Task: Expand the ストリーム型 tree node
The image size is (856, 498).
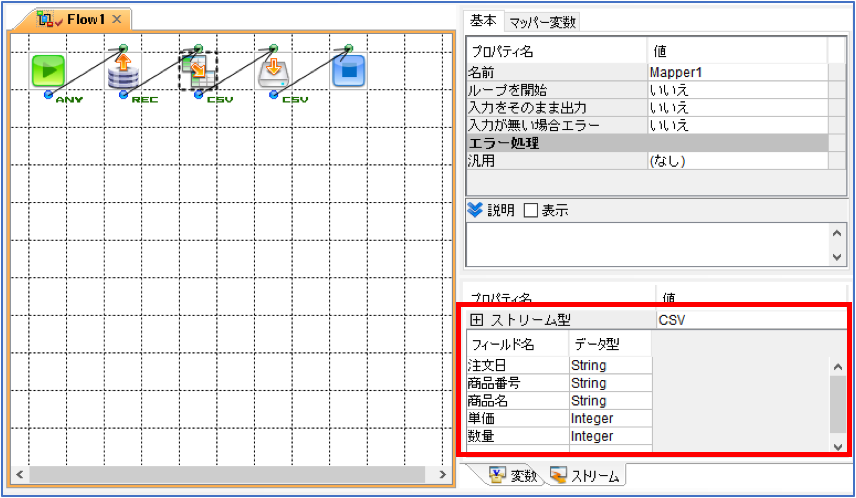Action: point(477,320)
